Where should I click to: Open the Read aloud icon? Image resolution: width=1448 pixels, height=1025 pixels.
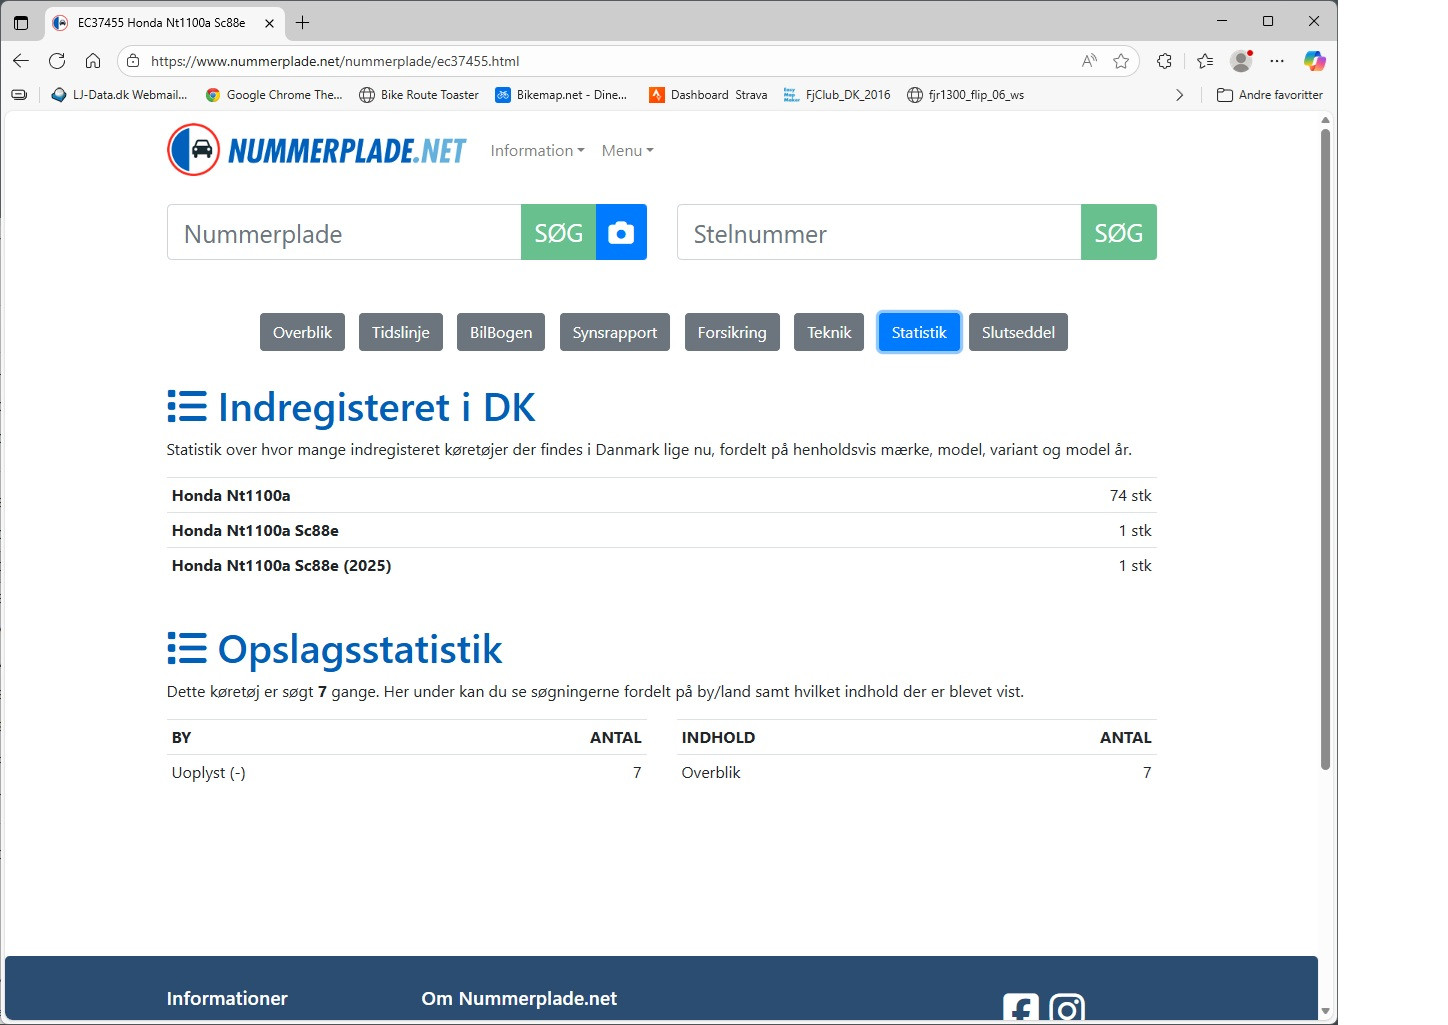pyautogui.click(x=1089, y=61)
